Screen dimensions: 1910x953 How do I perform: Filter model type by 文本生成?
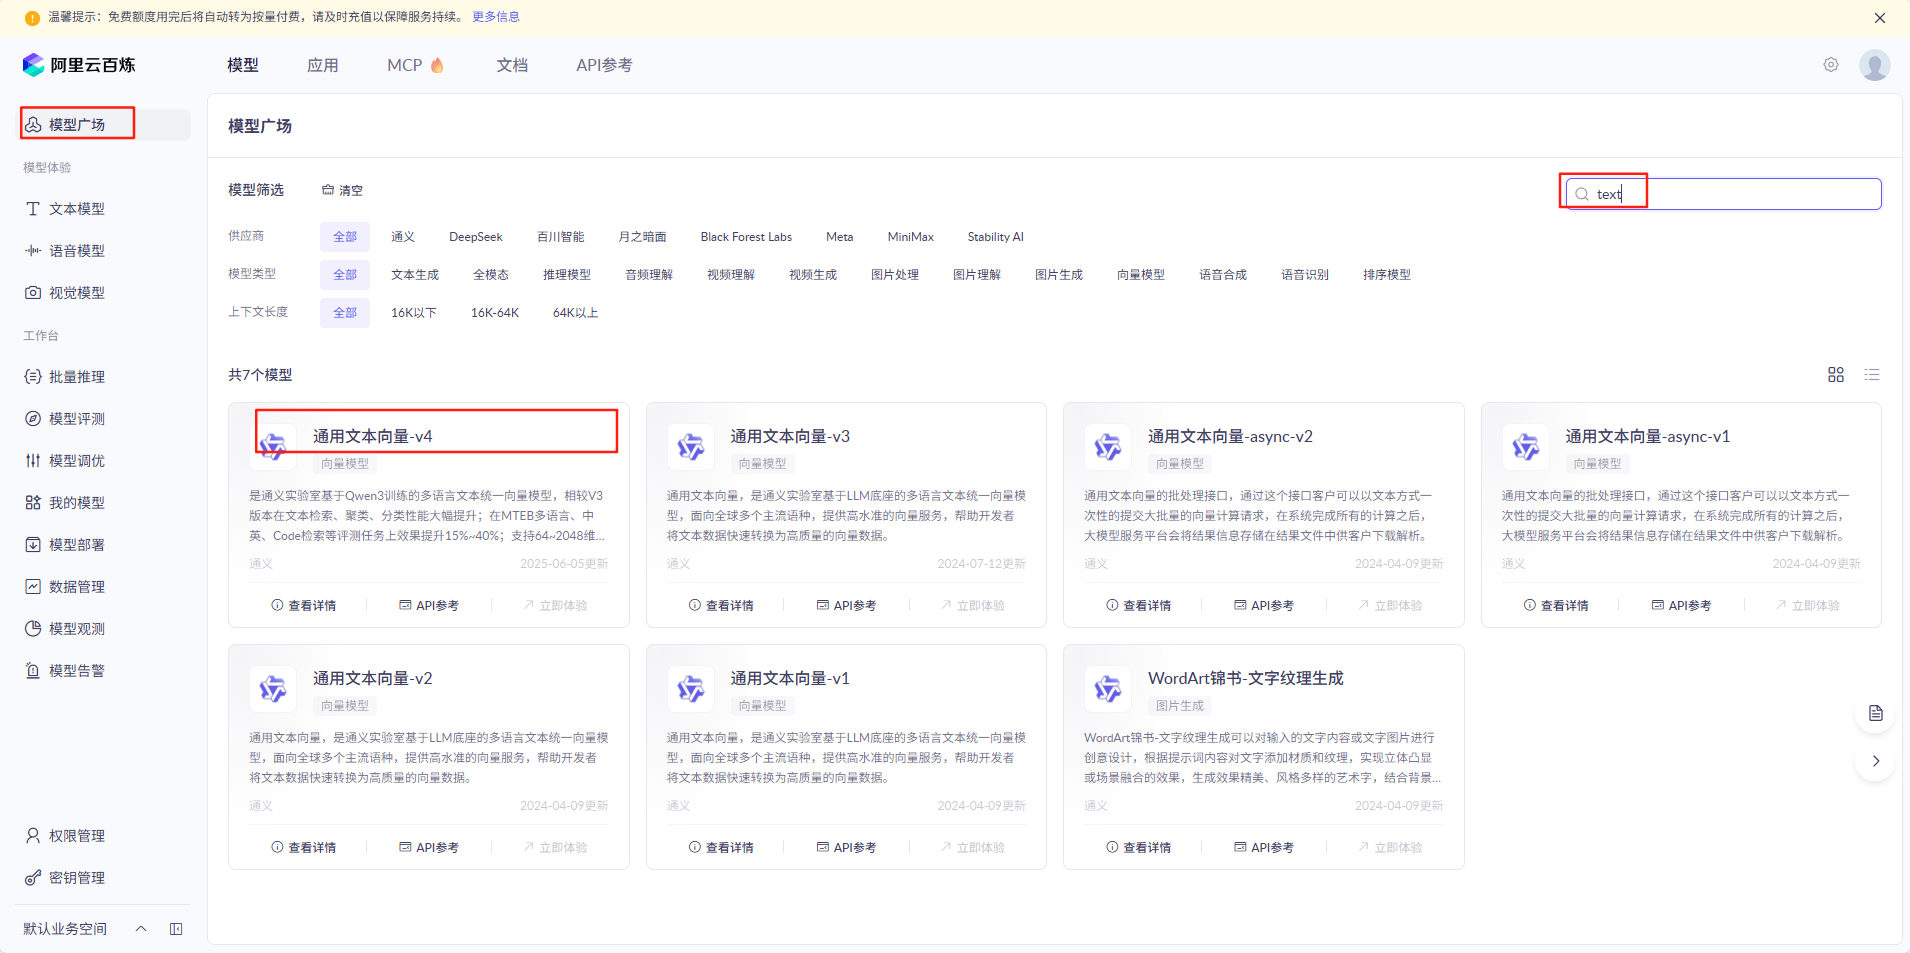pos(415,275)
